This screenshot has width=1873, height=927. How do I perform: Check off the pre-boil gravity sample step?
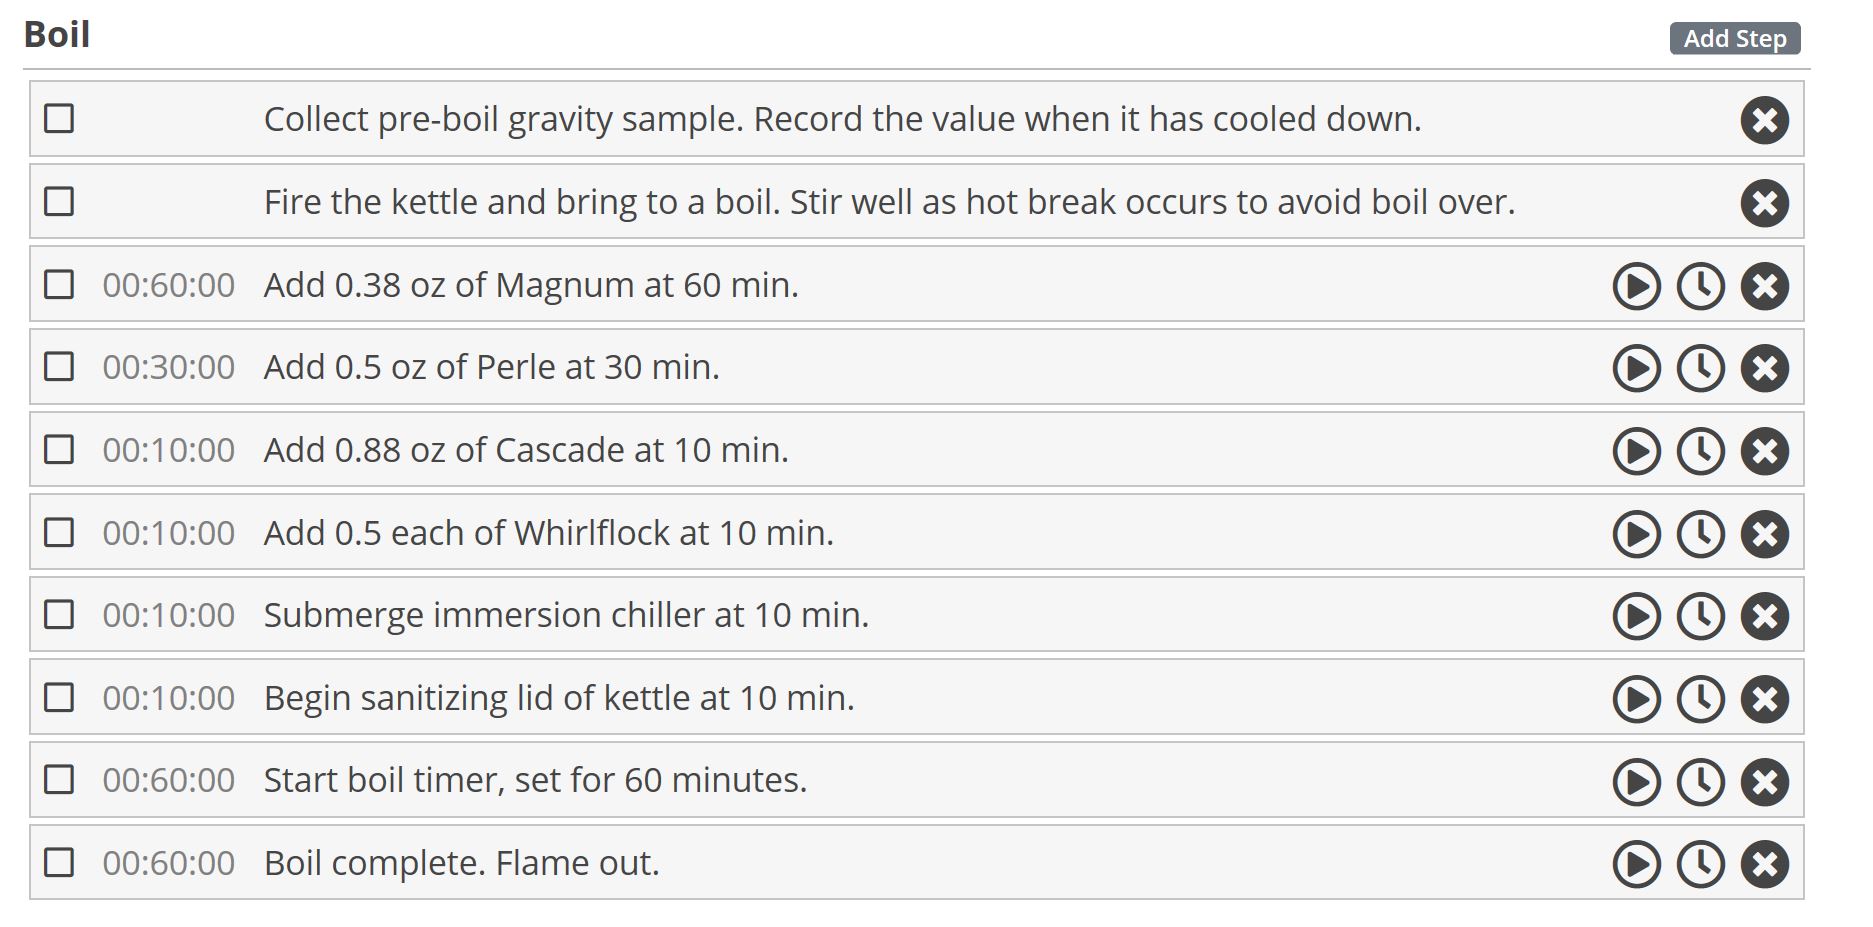59,119
